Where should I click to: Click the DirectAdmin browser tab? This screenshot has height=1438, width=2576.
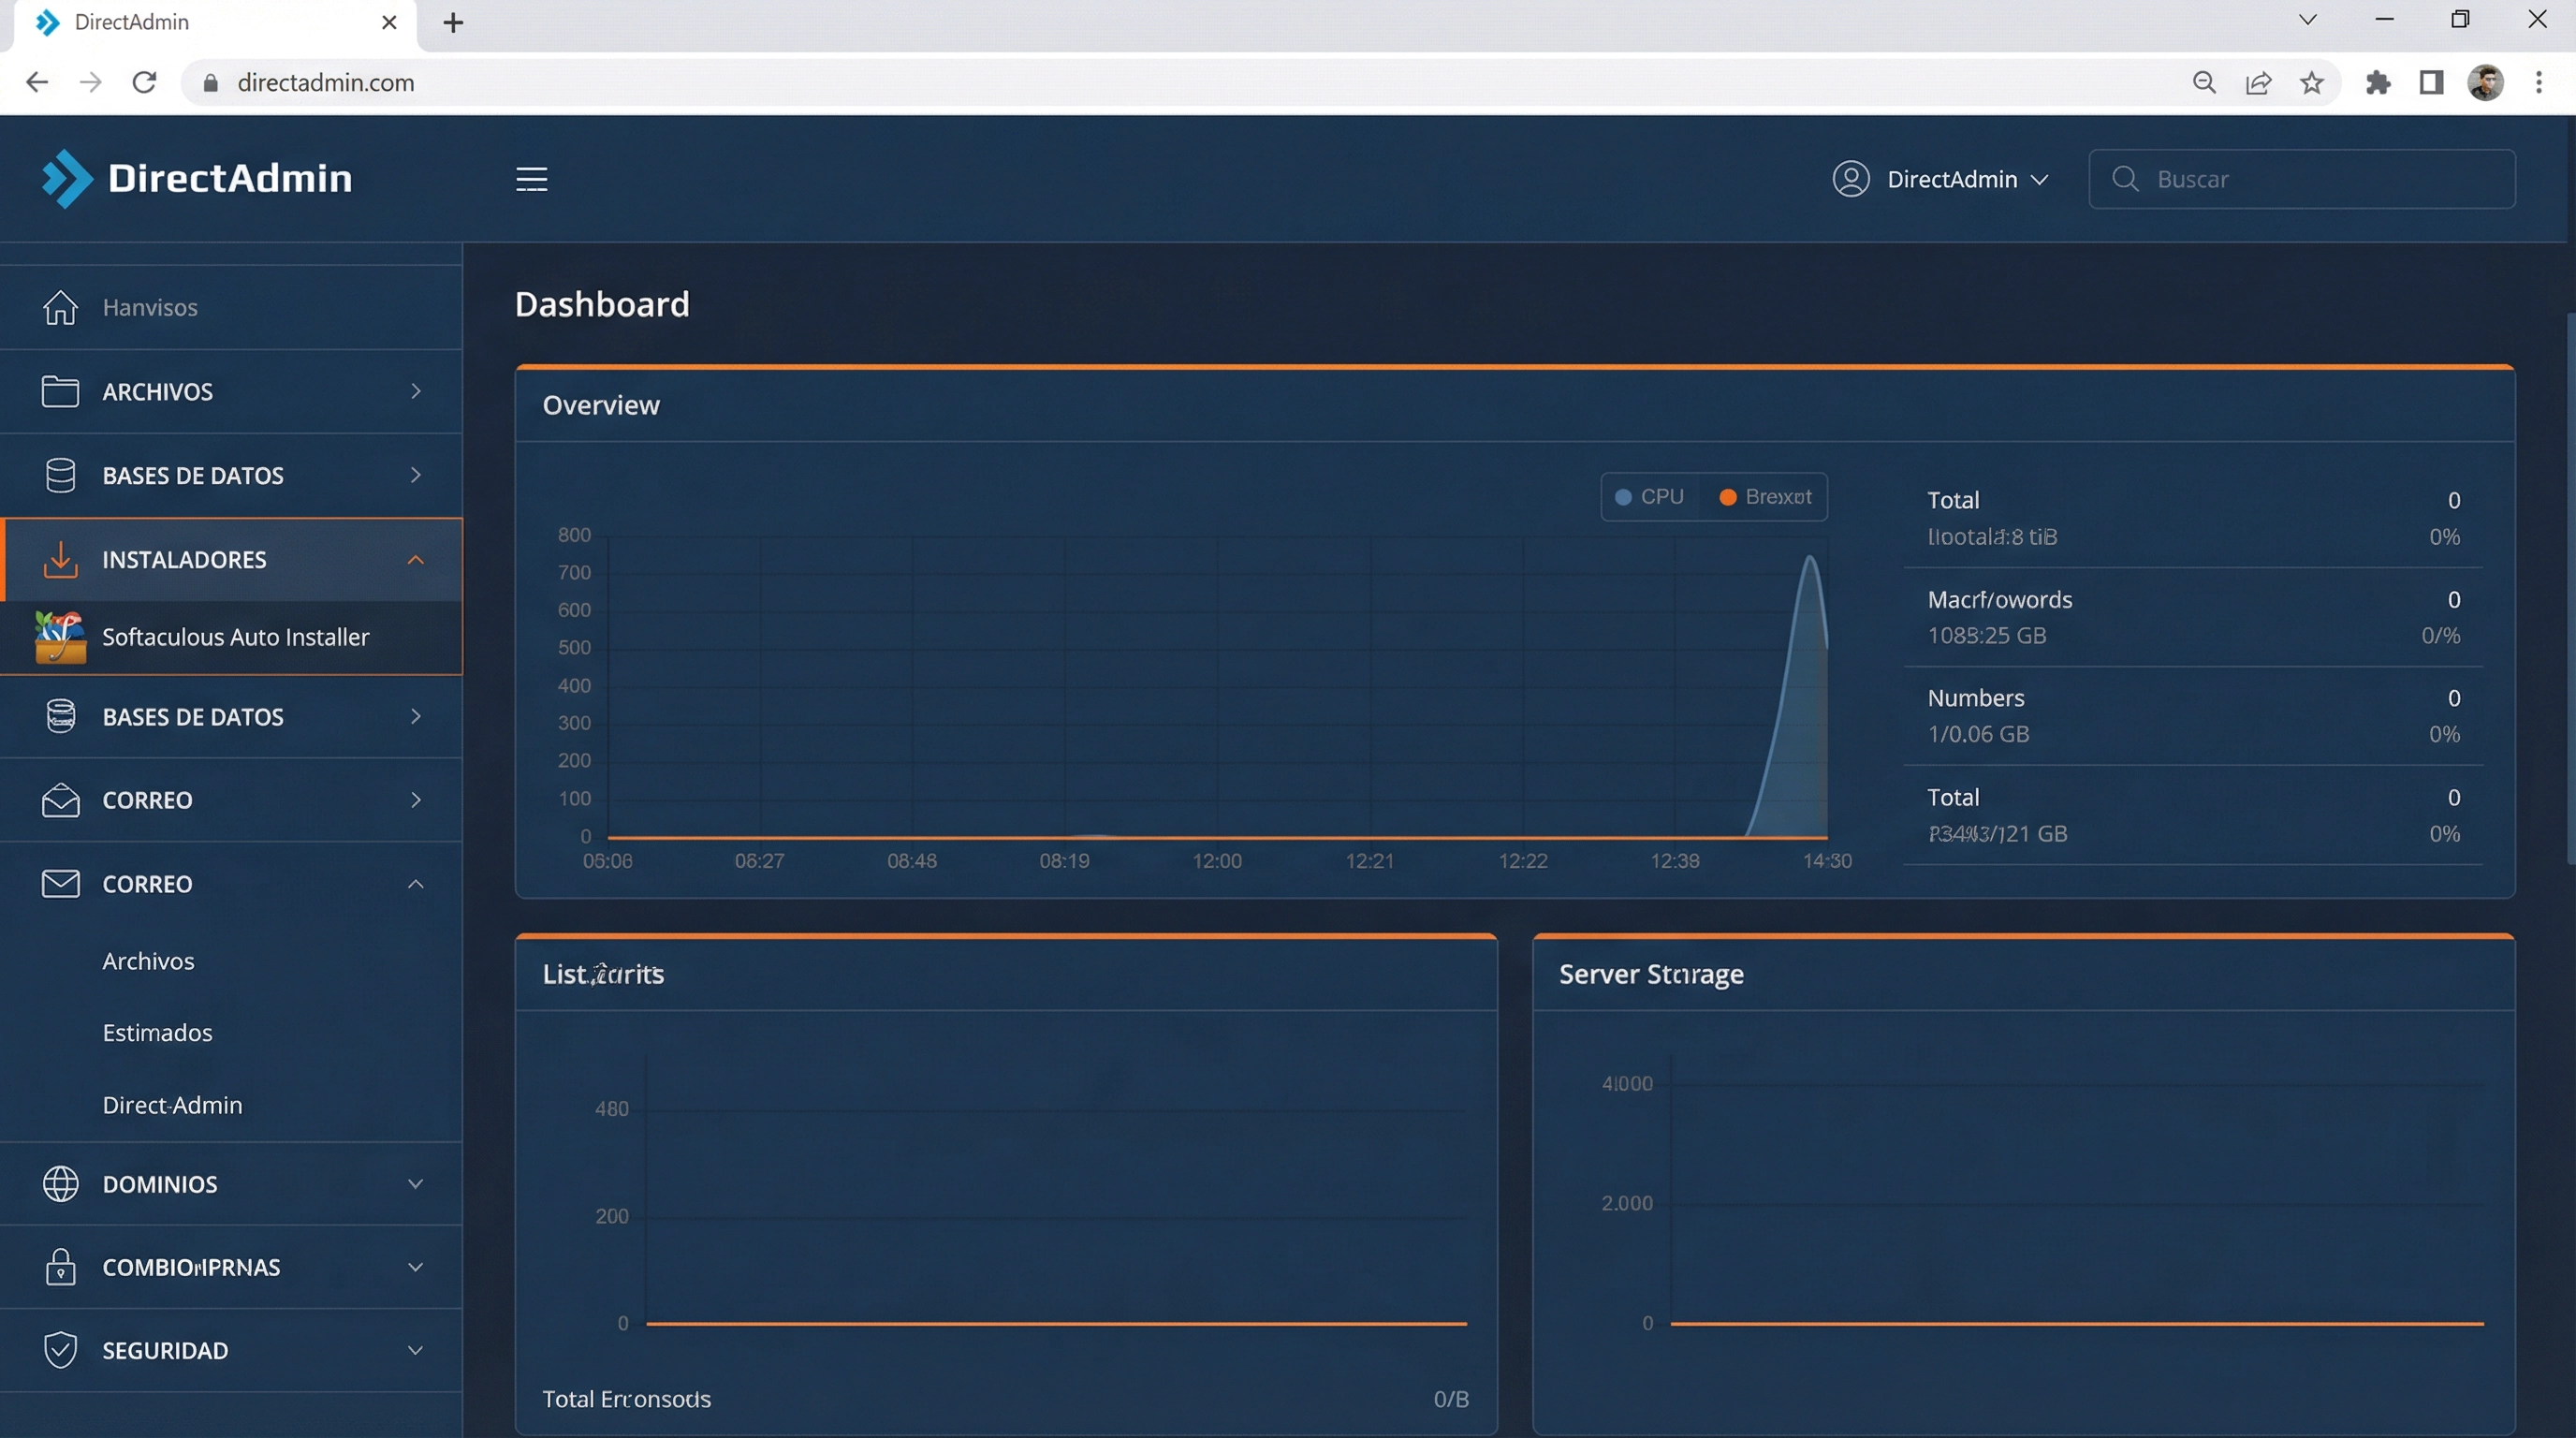coord(215,23)
